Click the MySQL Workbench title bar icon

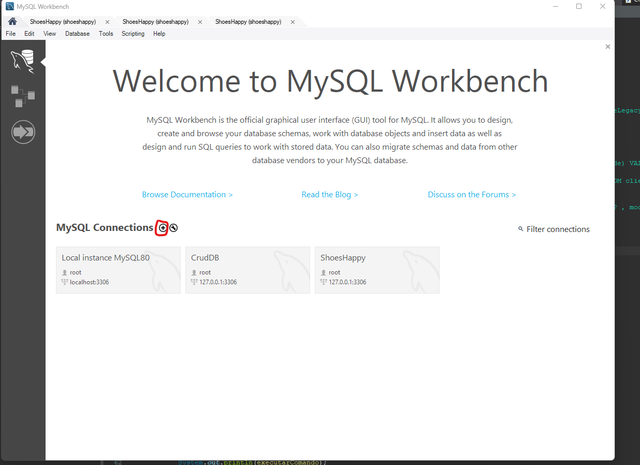pyautogui.click(x=10, y=7)
